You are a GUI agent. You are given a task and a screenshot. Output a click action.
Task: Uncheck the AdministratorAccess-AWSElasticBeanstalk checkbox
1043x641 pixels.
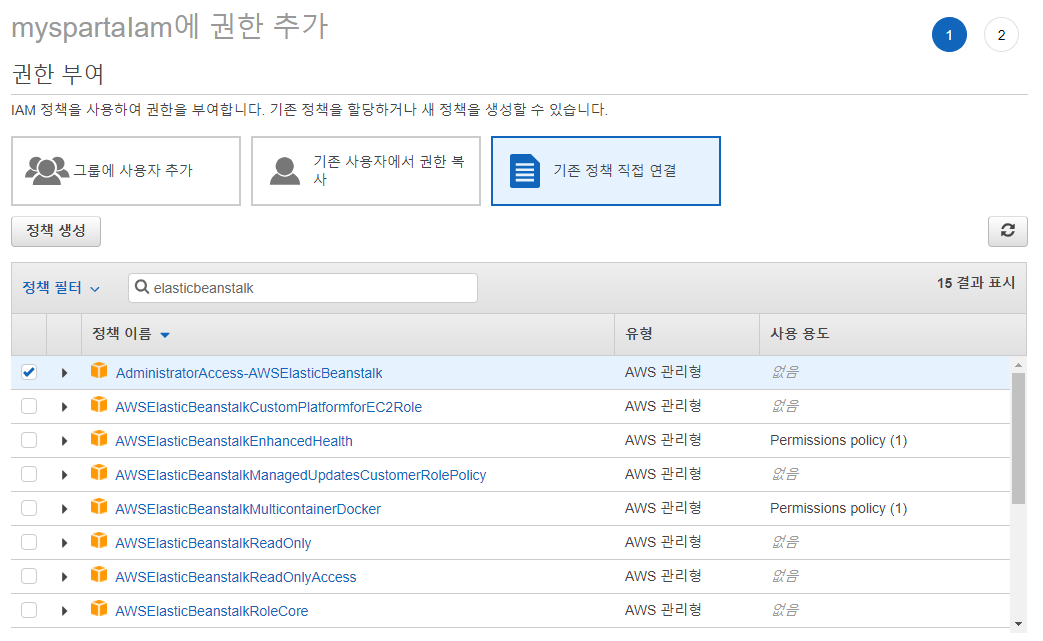[x=29, y=372]
